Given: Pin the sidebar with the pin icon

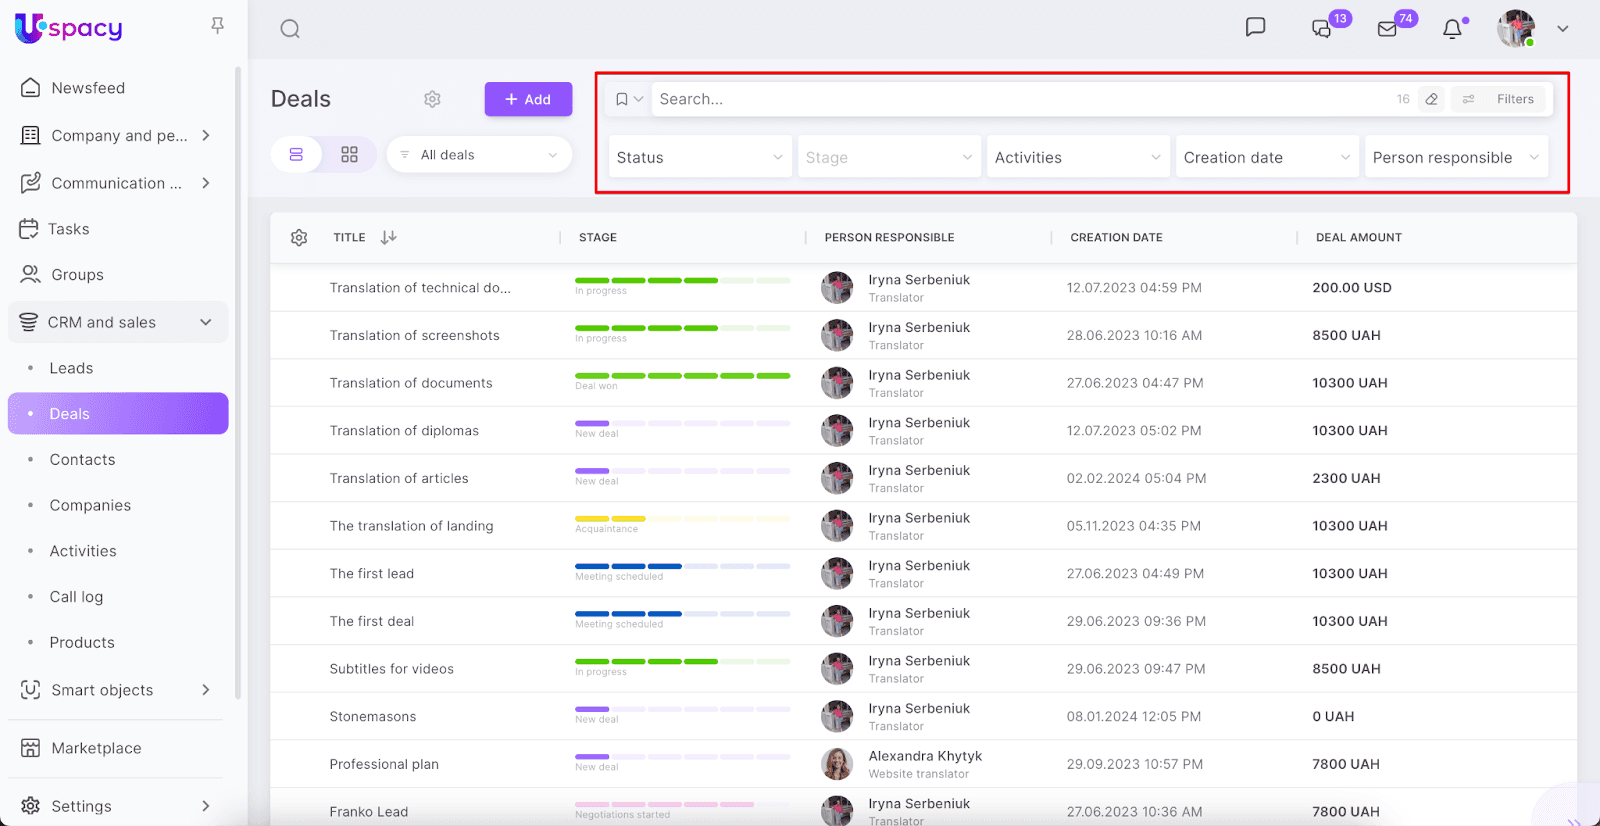Looking at the screenshot, I should point(217,26).
